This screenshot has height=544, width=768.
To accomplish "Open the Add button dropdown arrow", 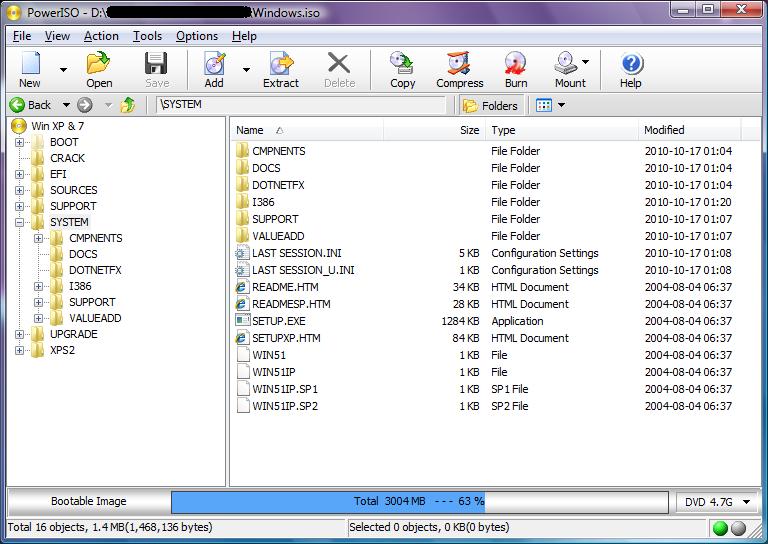I will tap(246, 70).
